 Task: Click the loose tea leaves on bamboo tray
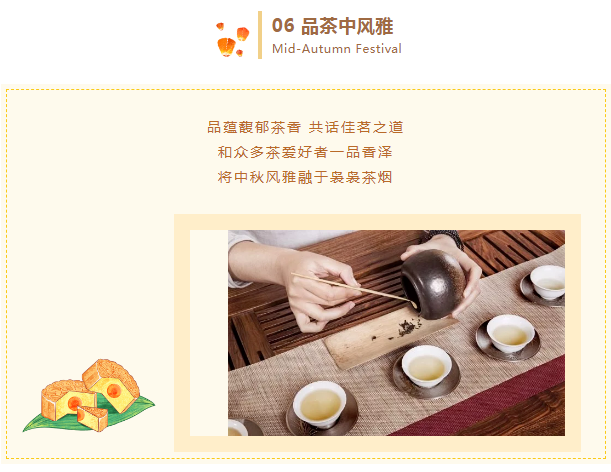click(x=409, y=327)
